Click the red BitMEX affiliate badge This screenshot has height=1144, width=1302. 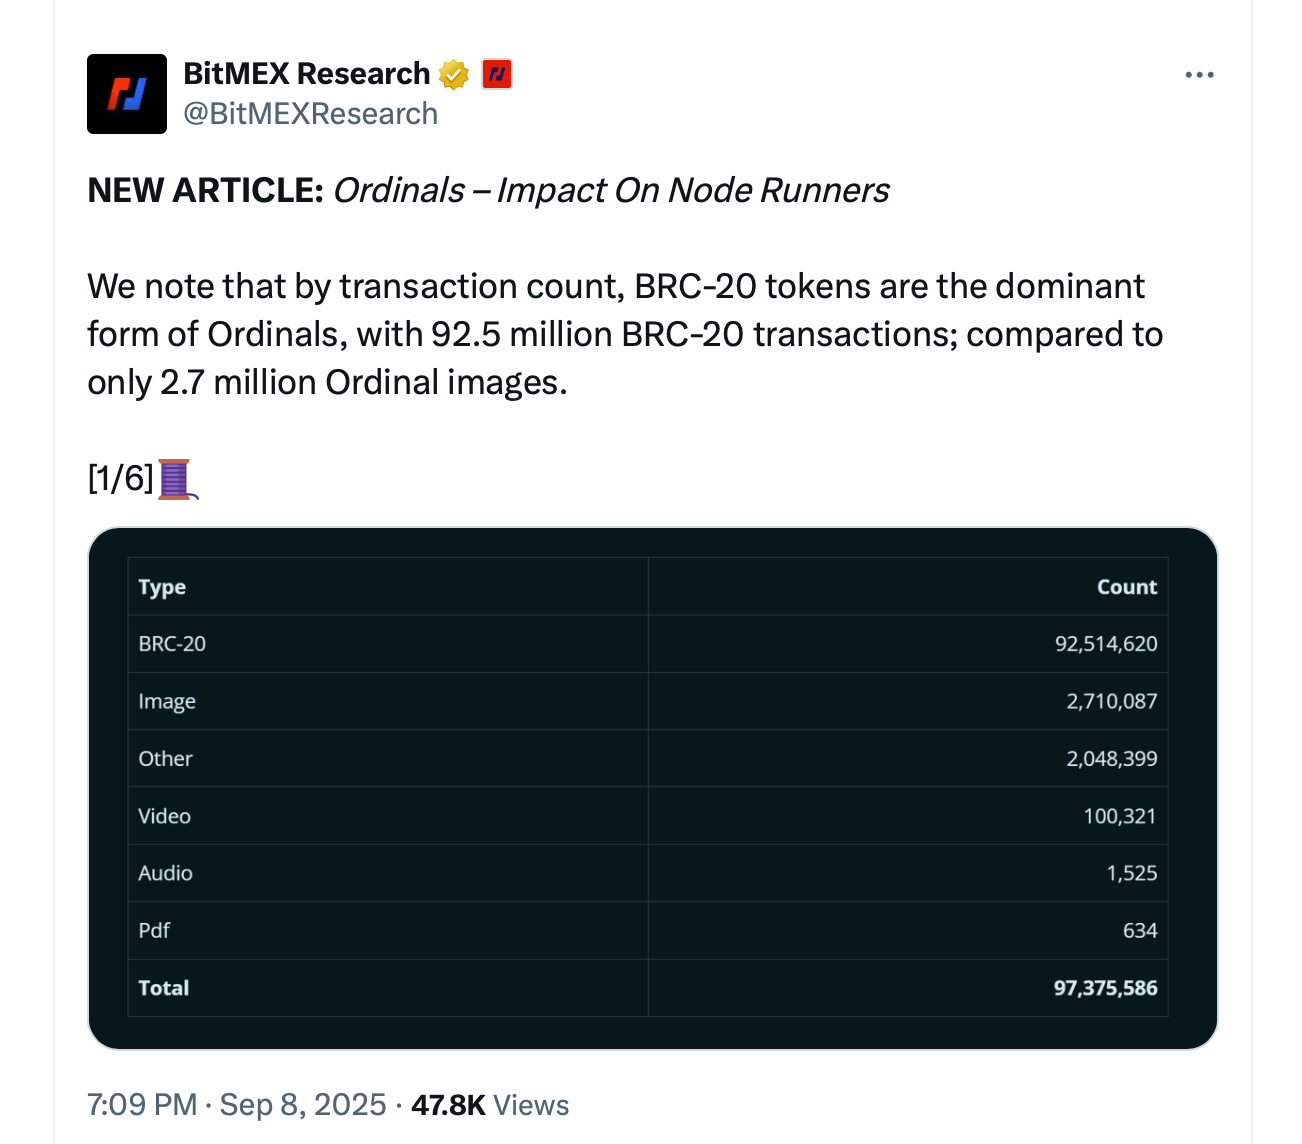coord(497,74)
